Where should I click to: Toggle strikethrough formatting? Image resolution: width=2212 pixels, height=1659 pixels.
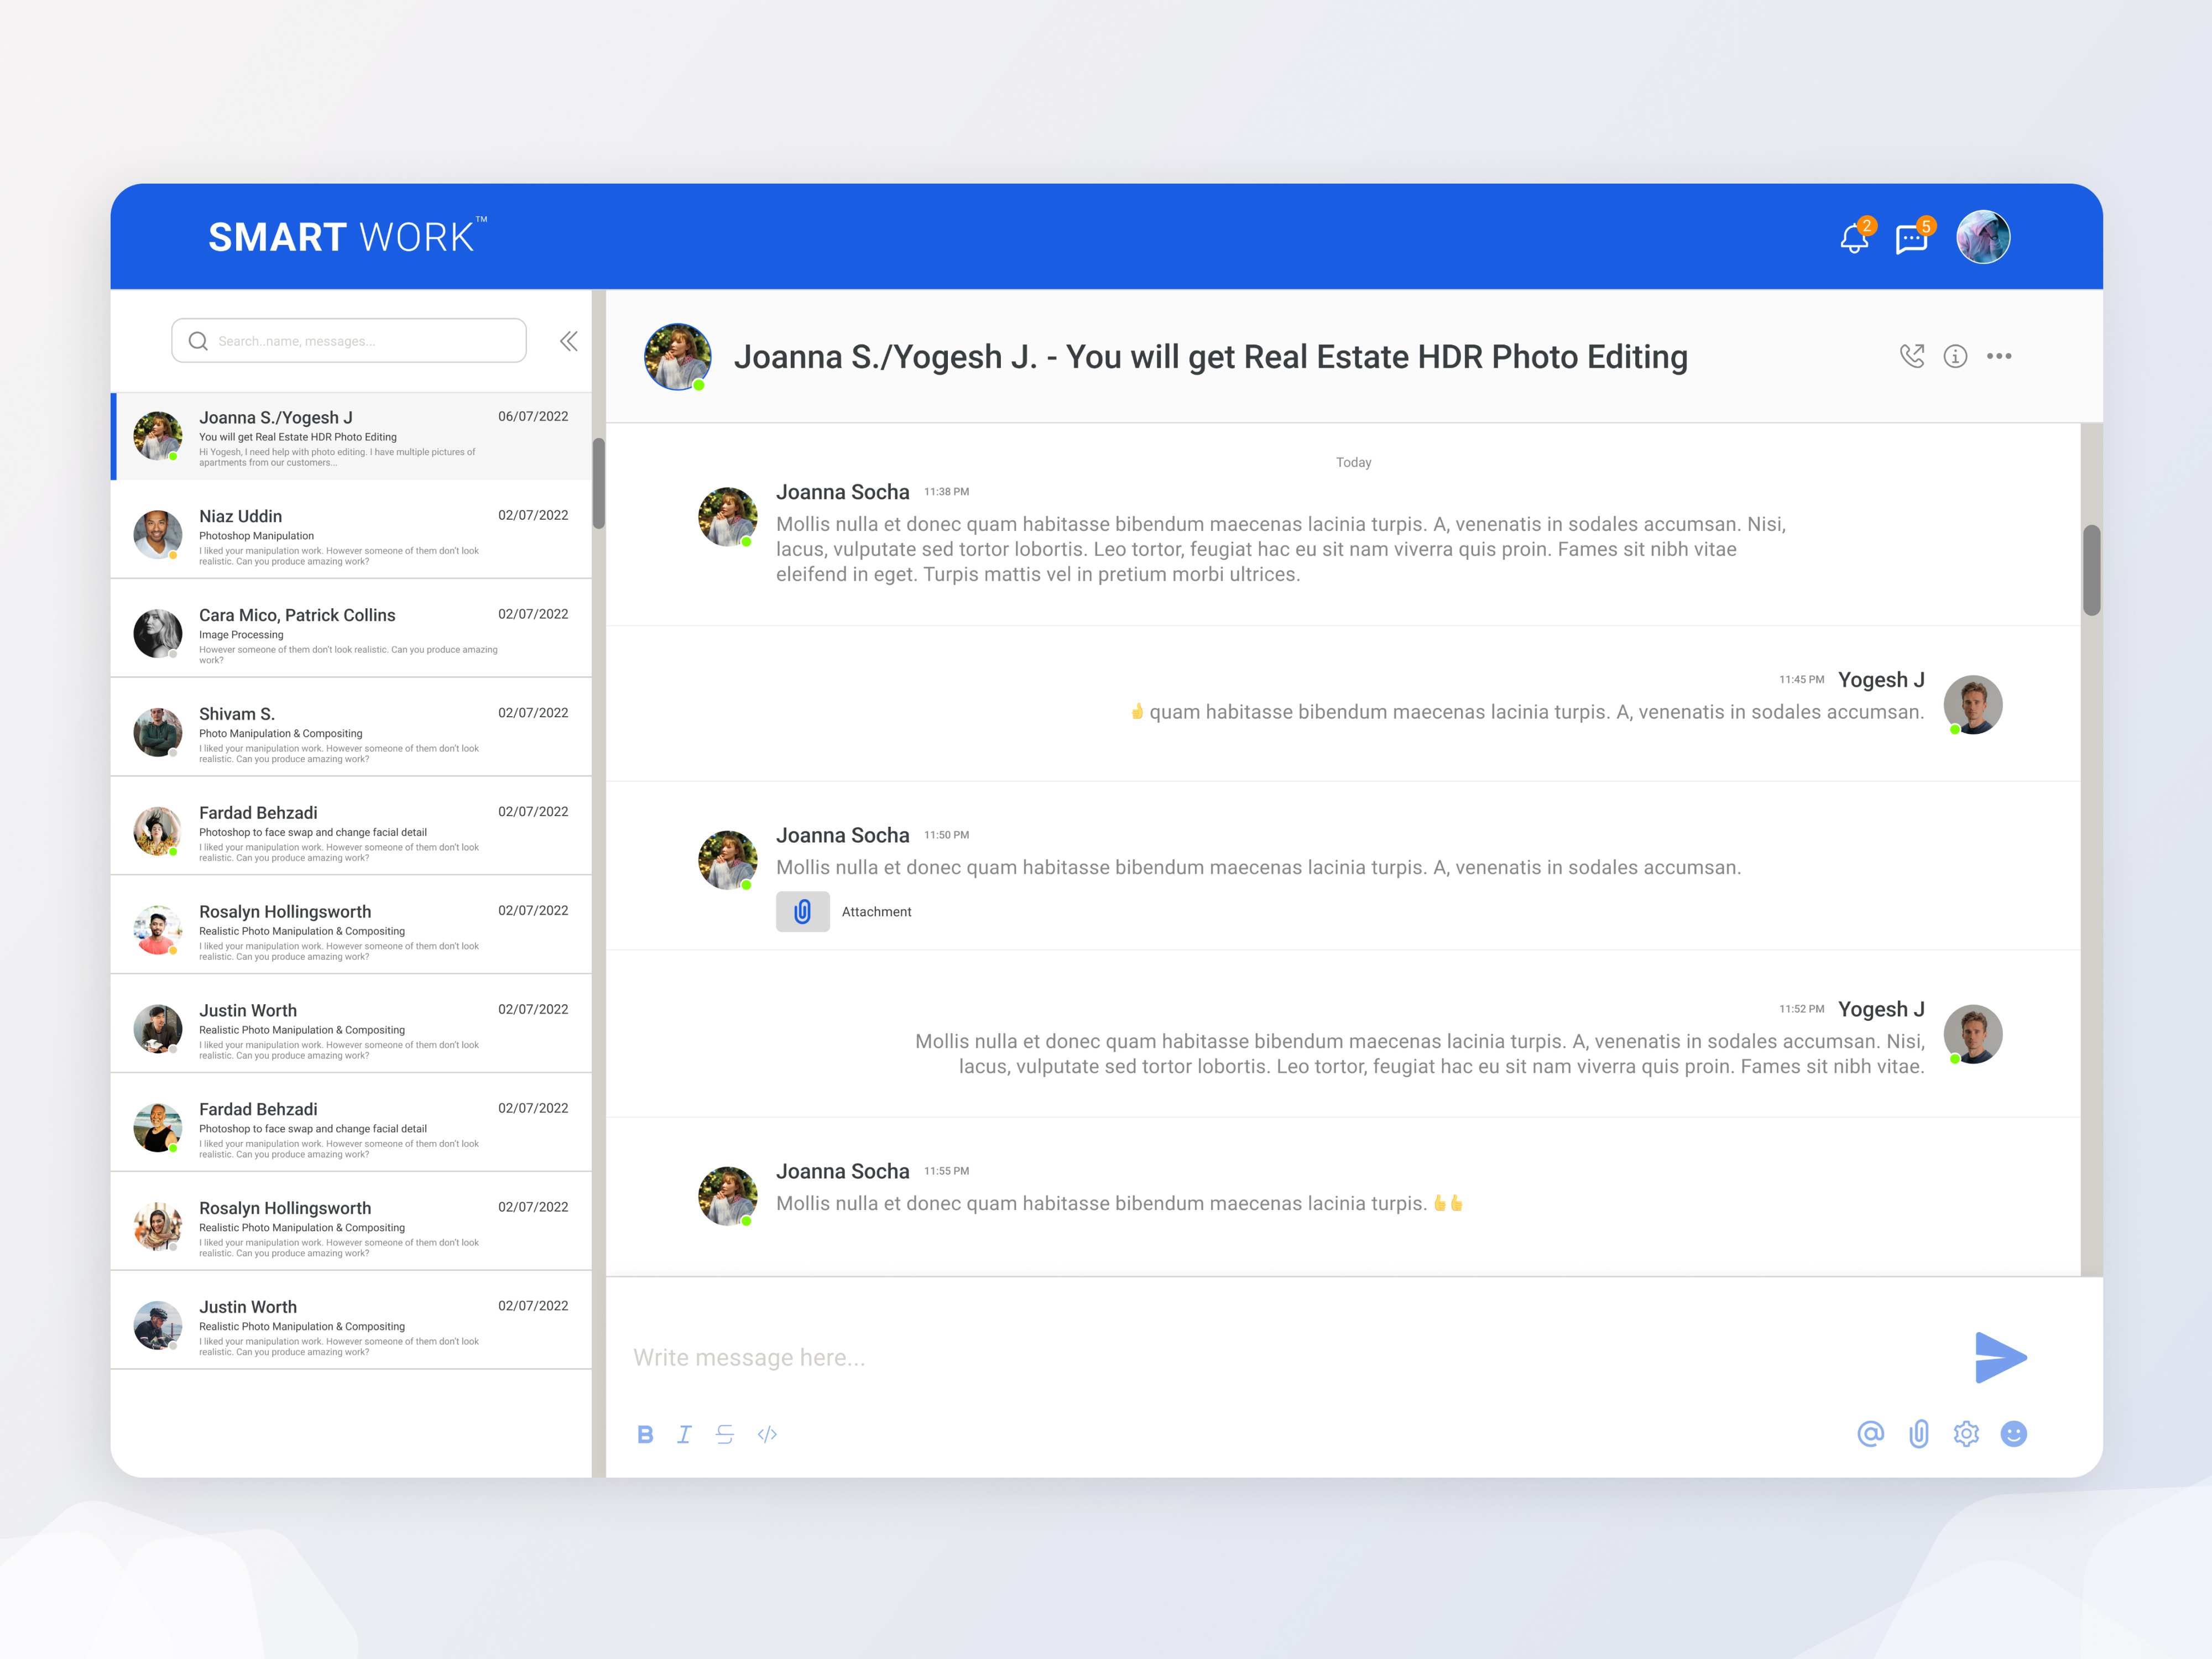[x=725, y=1435]
